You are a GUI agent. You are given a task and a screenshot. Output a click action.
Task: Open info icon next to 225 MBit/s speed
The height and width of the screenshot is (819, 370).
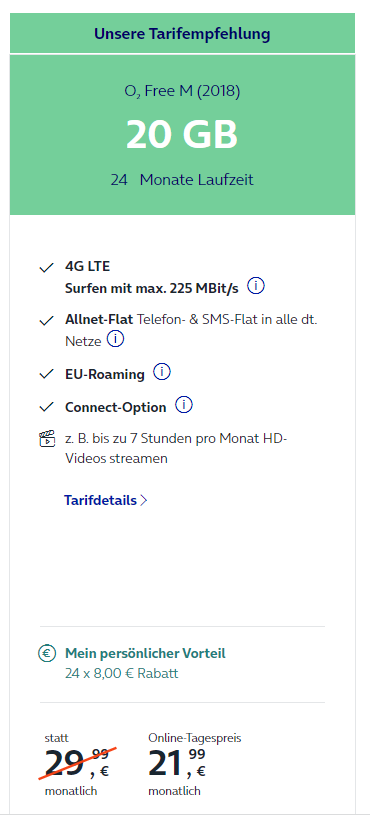click(256, 286)
